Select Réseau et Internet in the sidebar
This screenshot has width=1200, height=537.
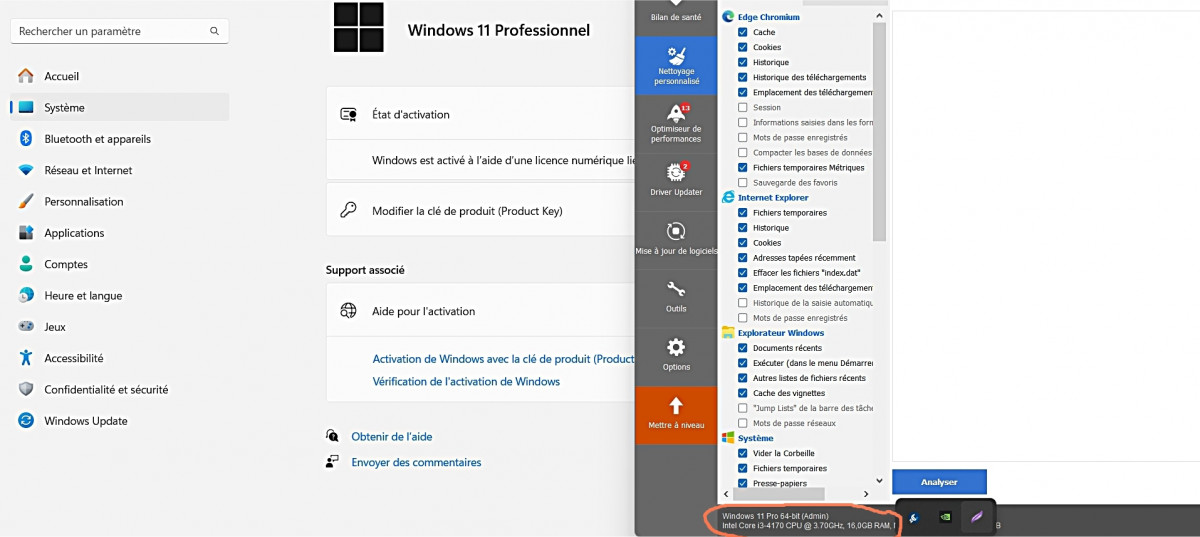pyautogui.click(x=88, y=170)
